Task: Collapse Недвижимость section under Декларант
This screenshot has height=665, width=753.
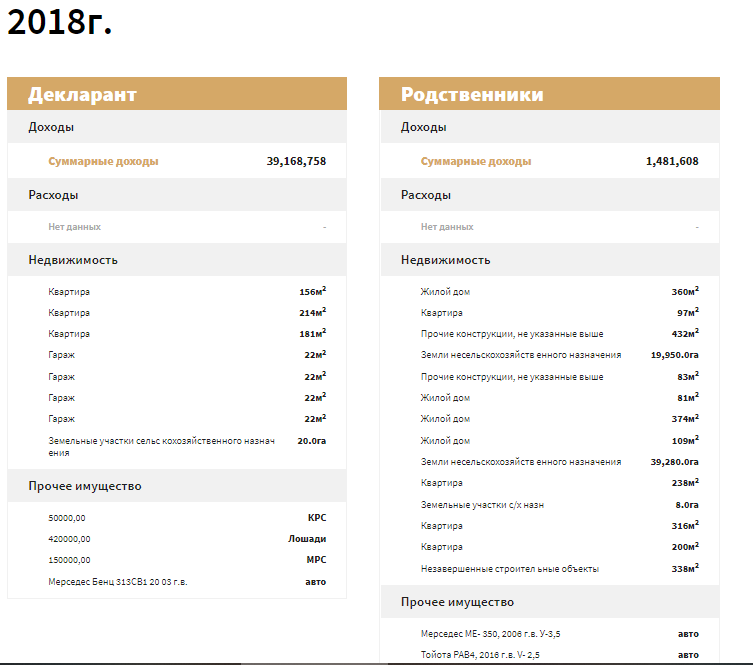Action: 73,260
